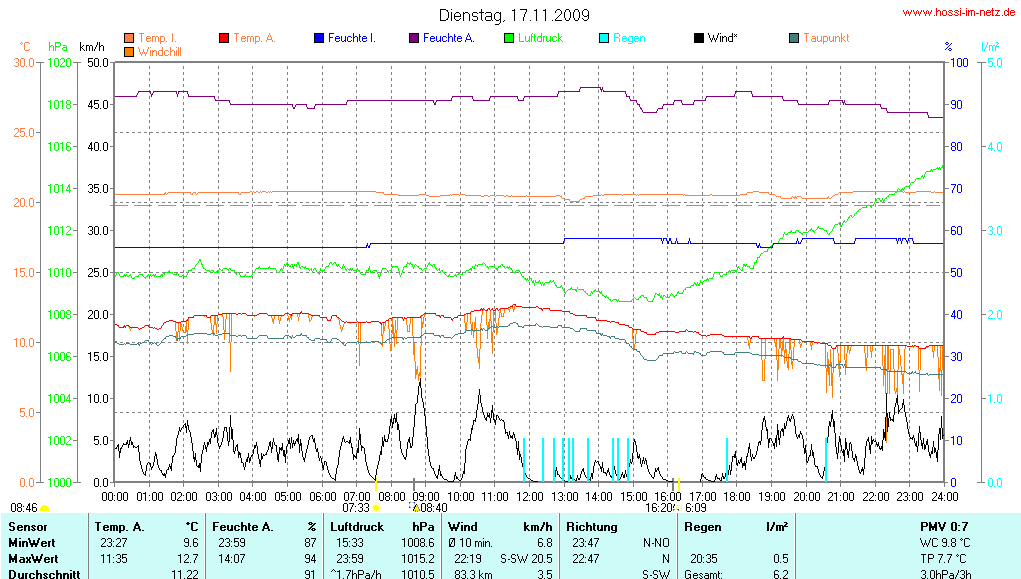
Task: Click the 16:20 sunset time marker
Action: 658,508
